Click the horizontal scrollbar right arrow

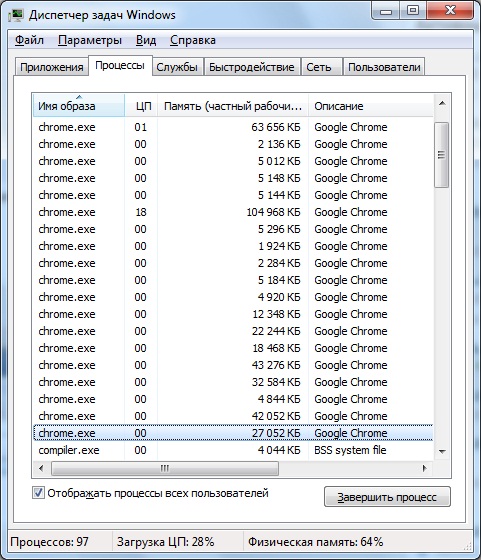[x=424, y=468]
